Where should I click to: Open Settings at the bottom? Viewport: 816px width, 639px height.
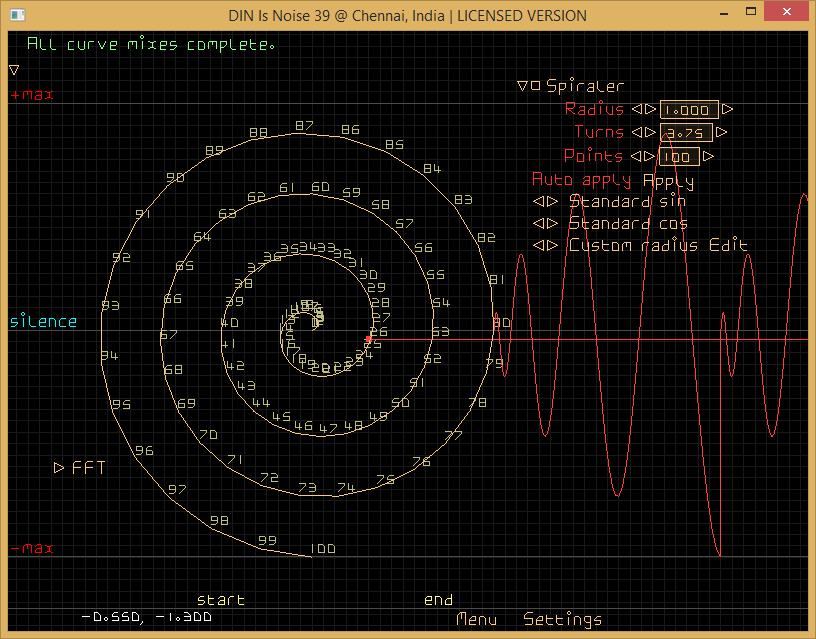coord(563,620)
